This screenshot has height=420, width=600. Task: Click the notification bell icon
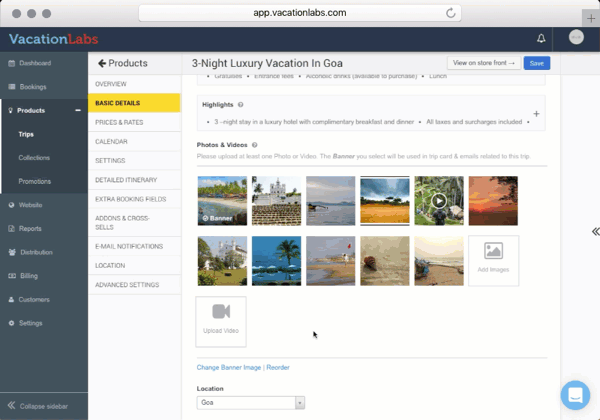541,39
